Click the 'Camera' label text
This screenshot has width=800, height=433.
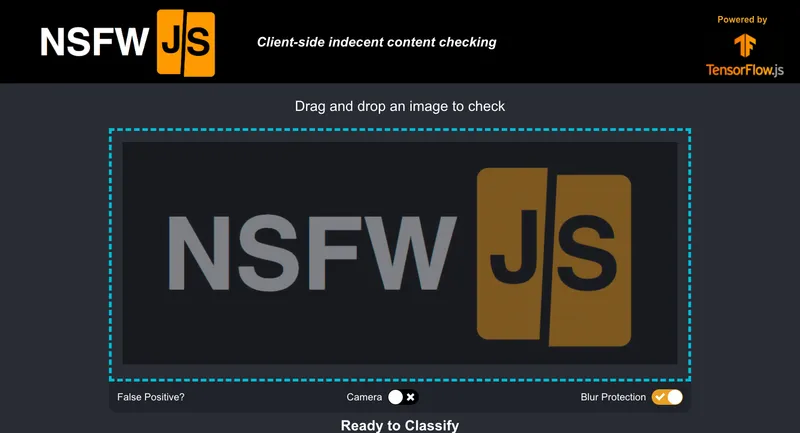tap(364, 397)
